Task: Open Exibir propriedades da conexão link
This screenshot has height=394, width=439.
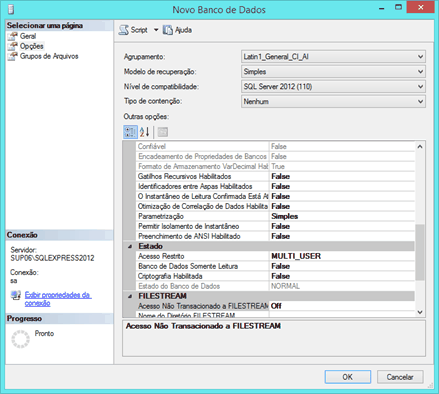Action: (x=58, y=299)
